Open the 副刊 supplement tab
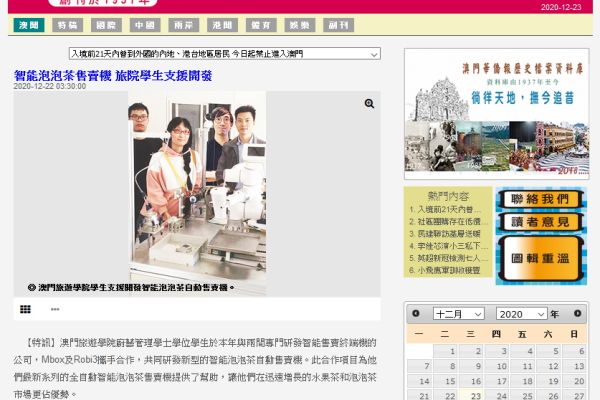This screenshot has width=600, height=400. pos(338,25)
